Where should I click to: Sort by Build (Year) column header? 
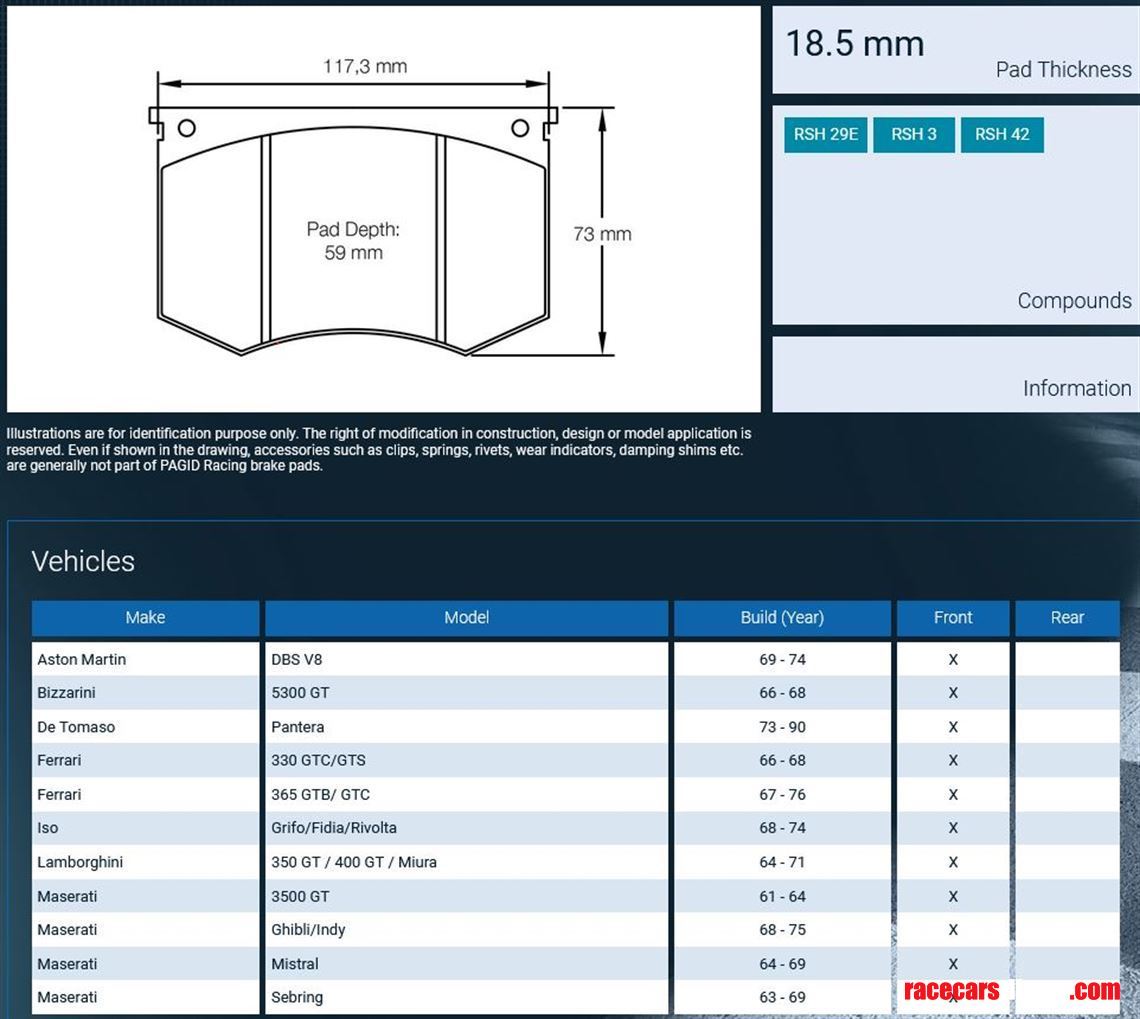(781, 618)
